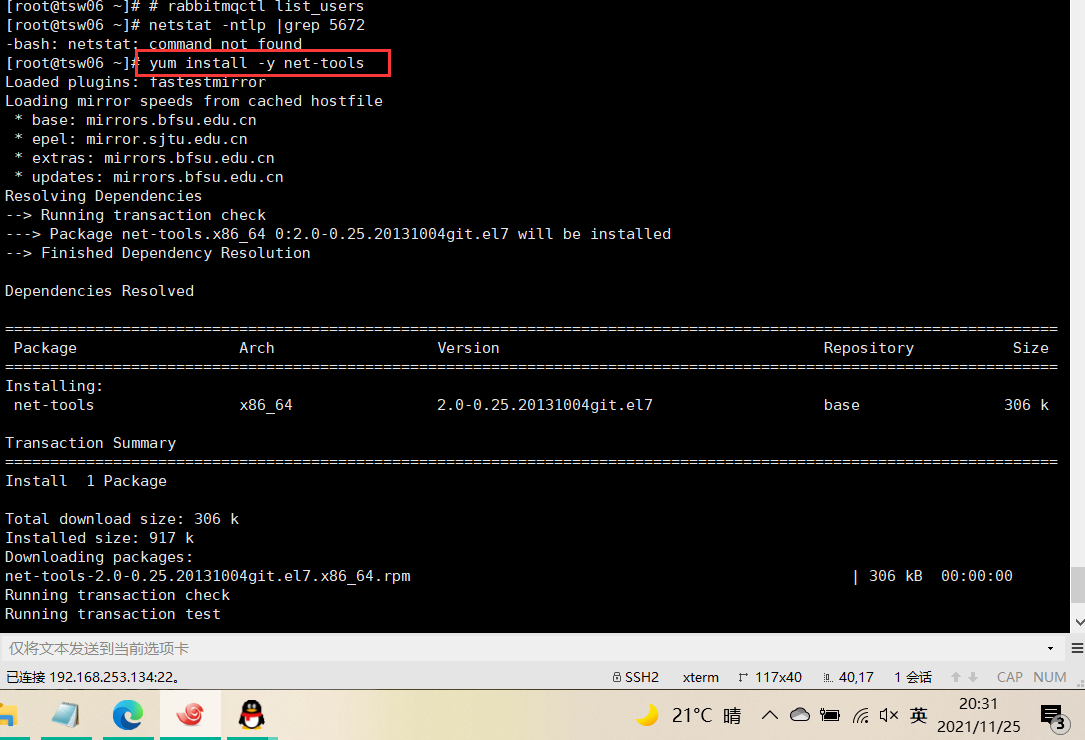1085x740 pixels.
Task: Click the connected 192.168.253.134:22 status text
Action: pyautogui.click(x=93, y=677)
